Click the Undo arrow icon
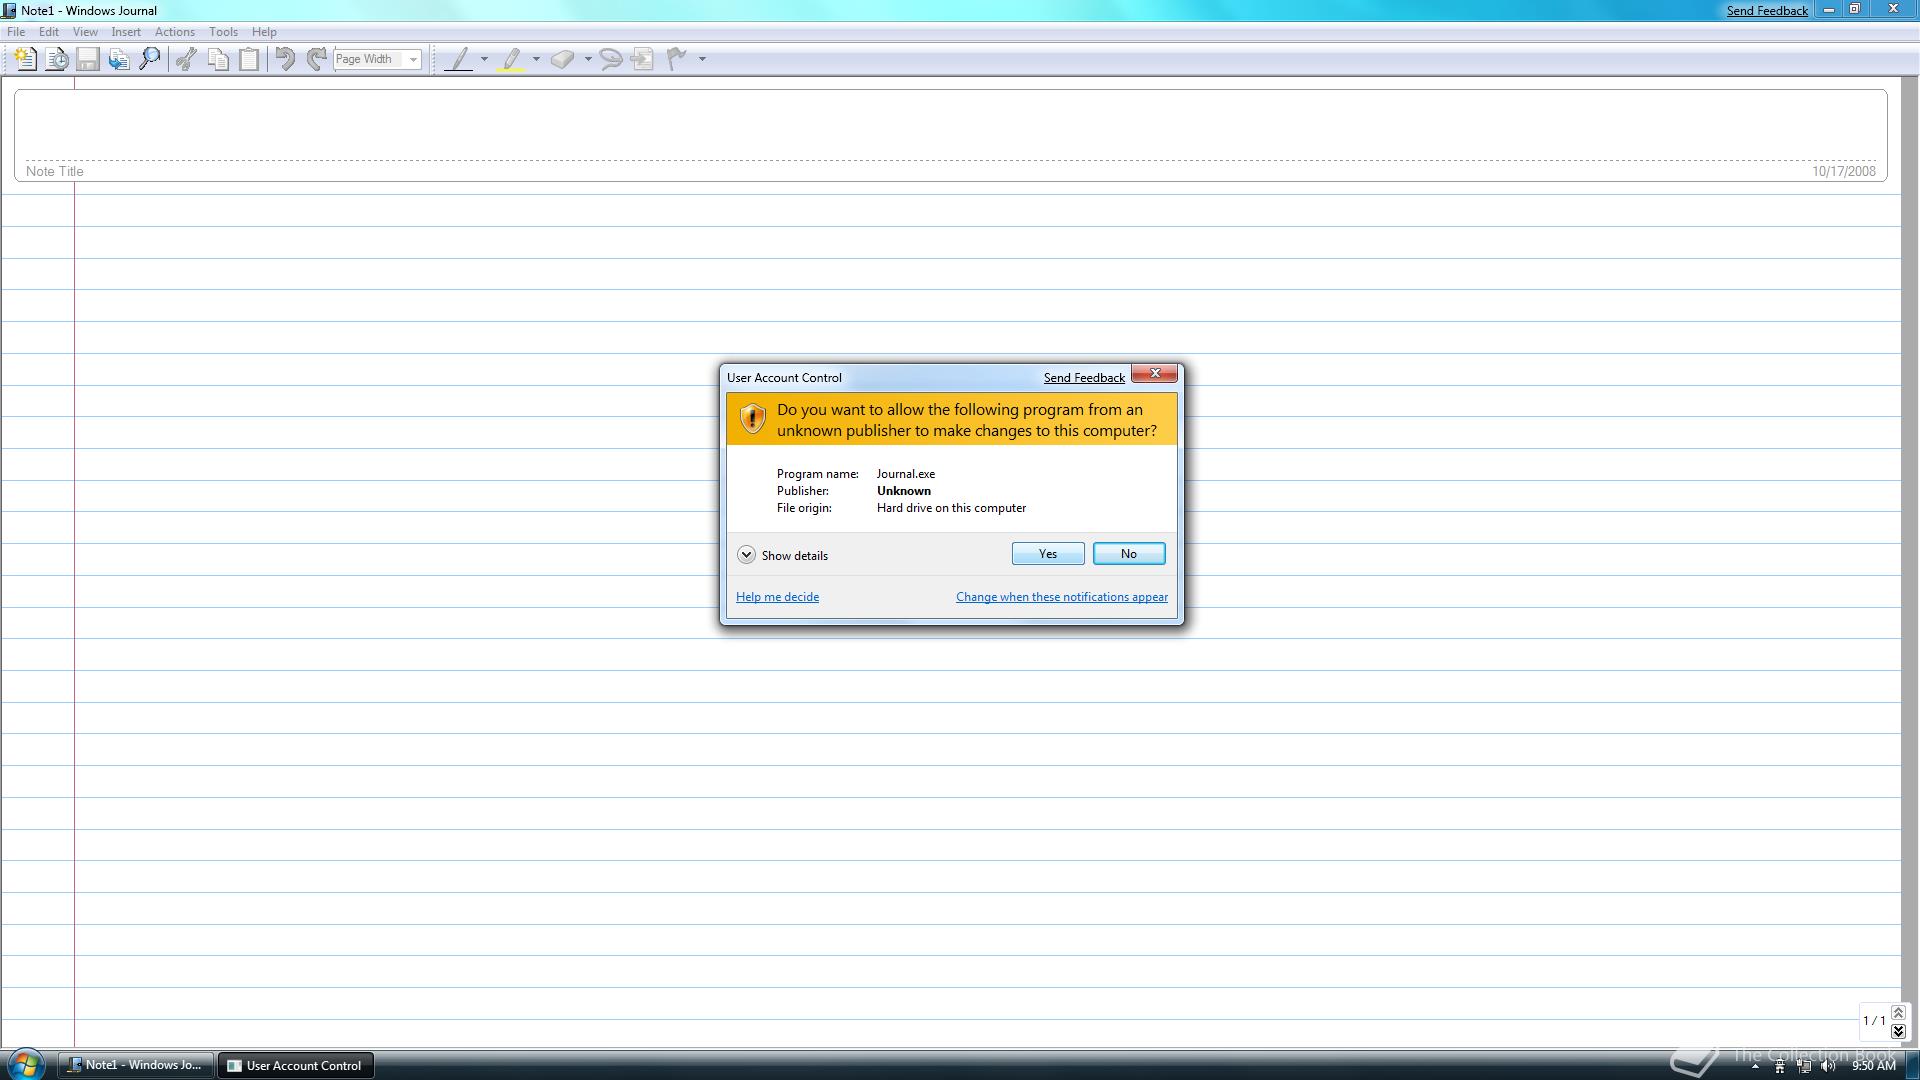The height and width of the screenshot is (1080, 1920). point(285,59)
